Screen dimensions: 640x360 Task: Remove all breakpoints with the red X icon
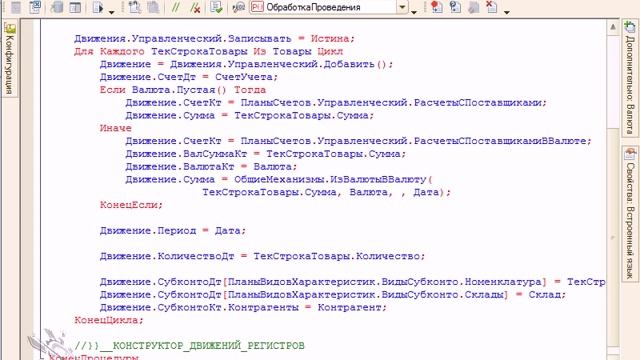pos(491,7)
